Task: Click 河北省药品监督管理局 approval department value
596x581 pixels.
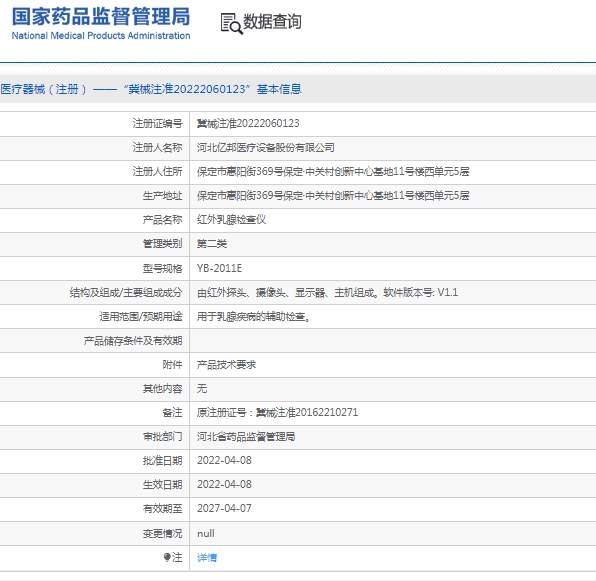Action: [x=246, y=437]
